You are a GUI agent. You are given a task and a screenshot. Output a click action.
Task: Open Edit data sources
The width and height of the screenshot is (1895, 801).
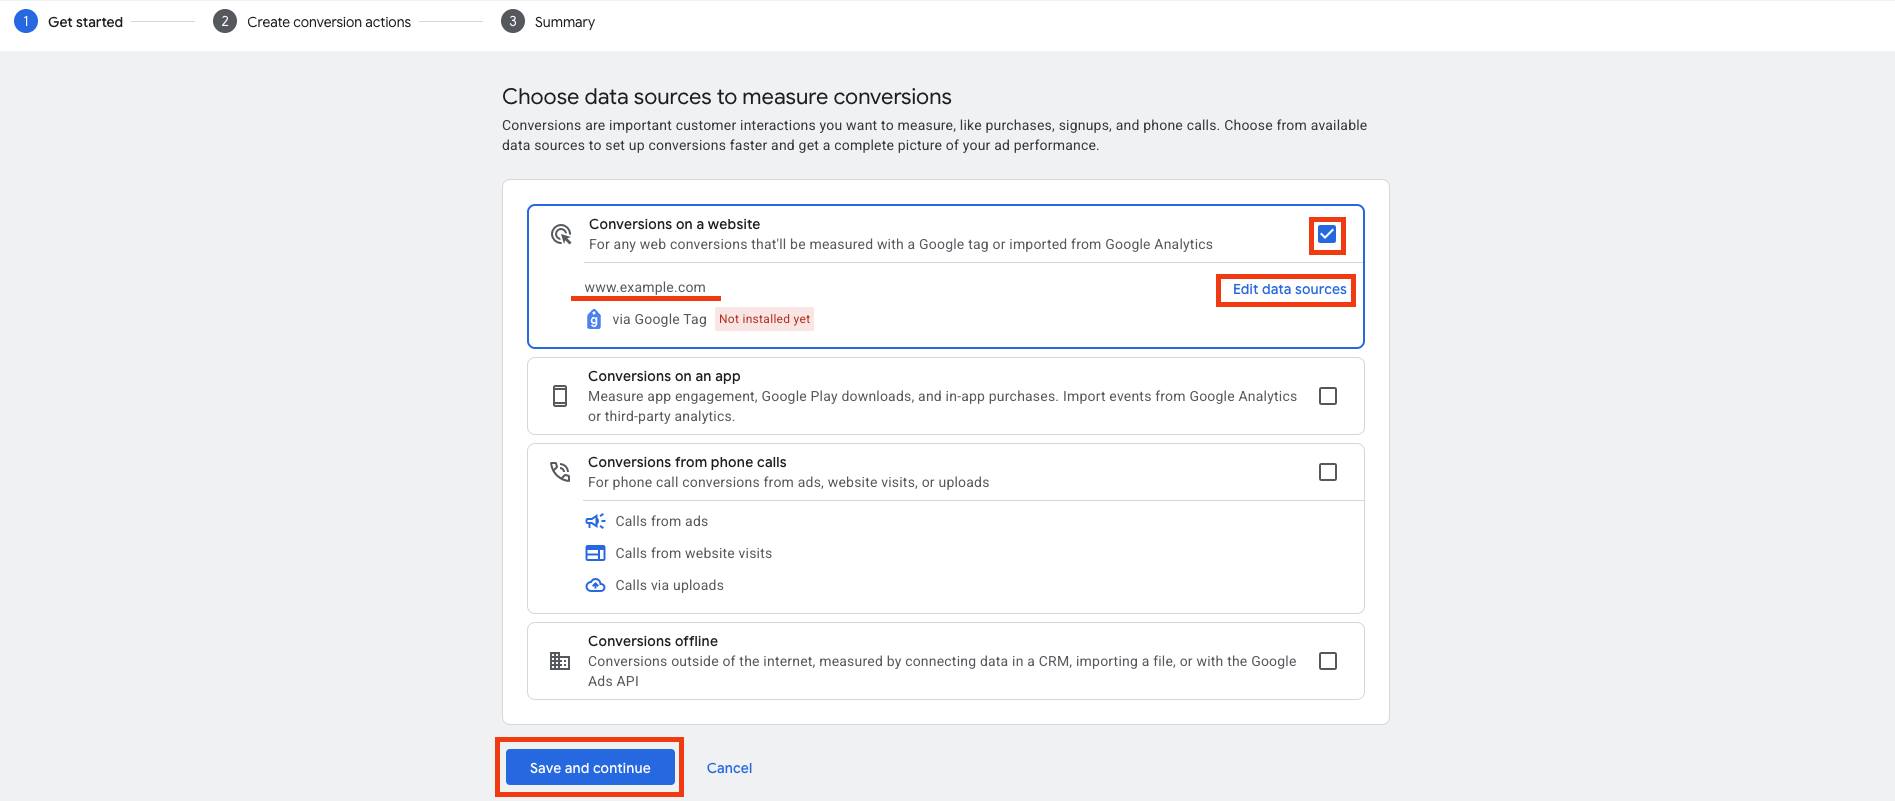[x=1289, y=289]
